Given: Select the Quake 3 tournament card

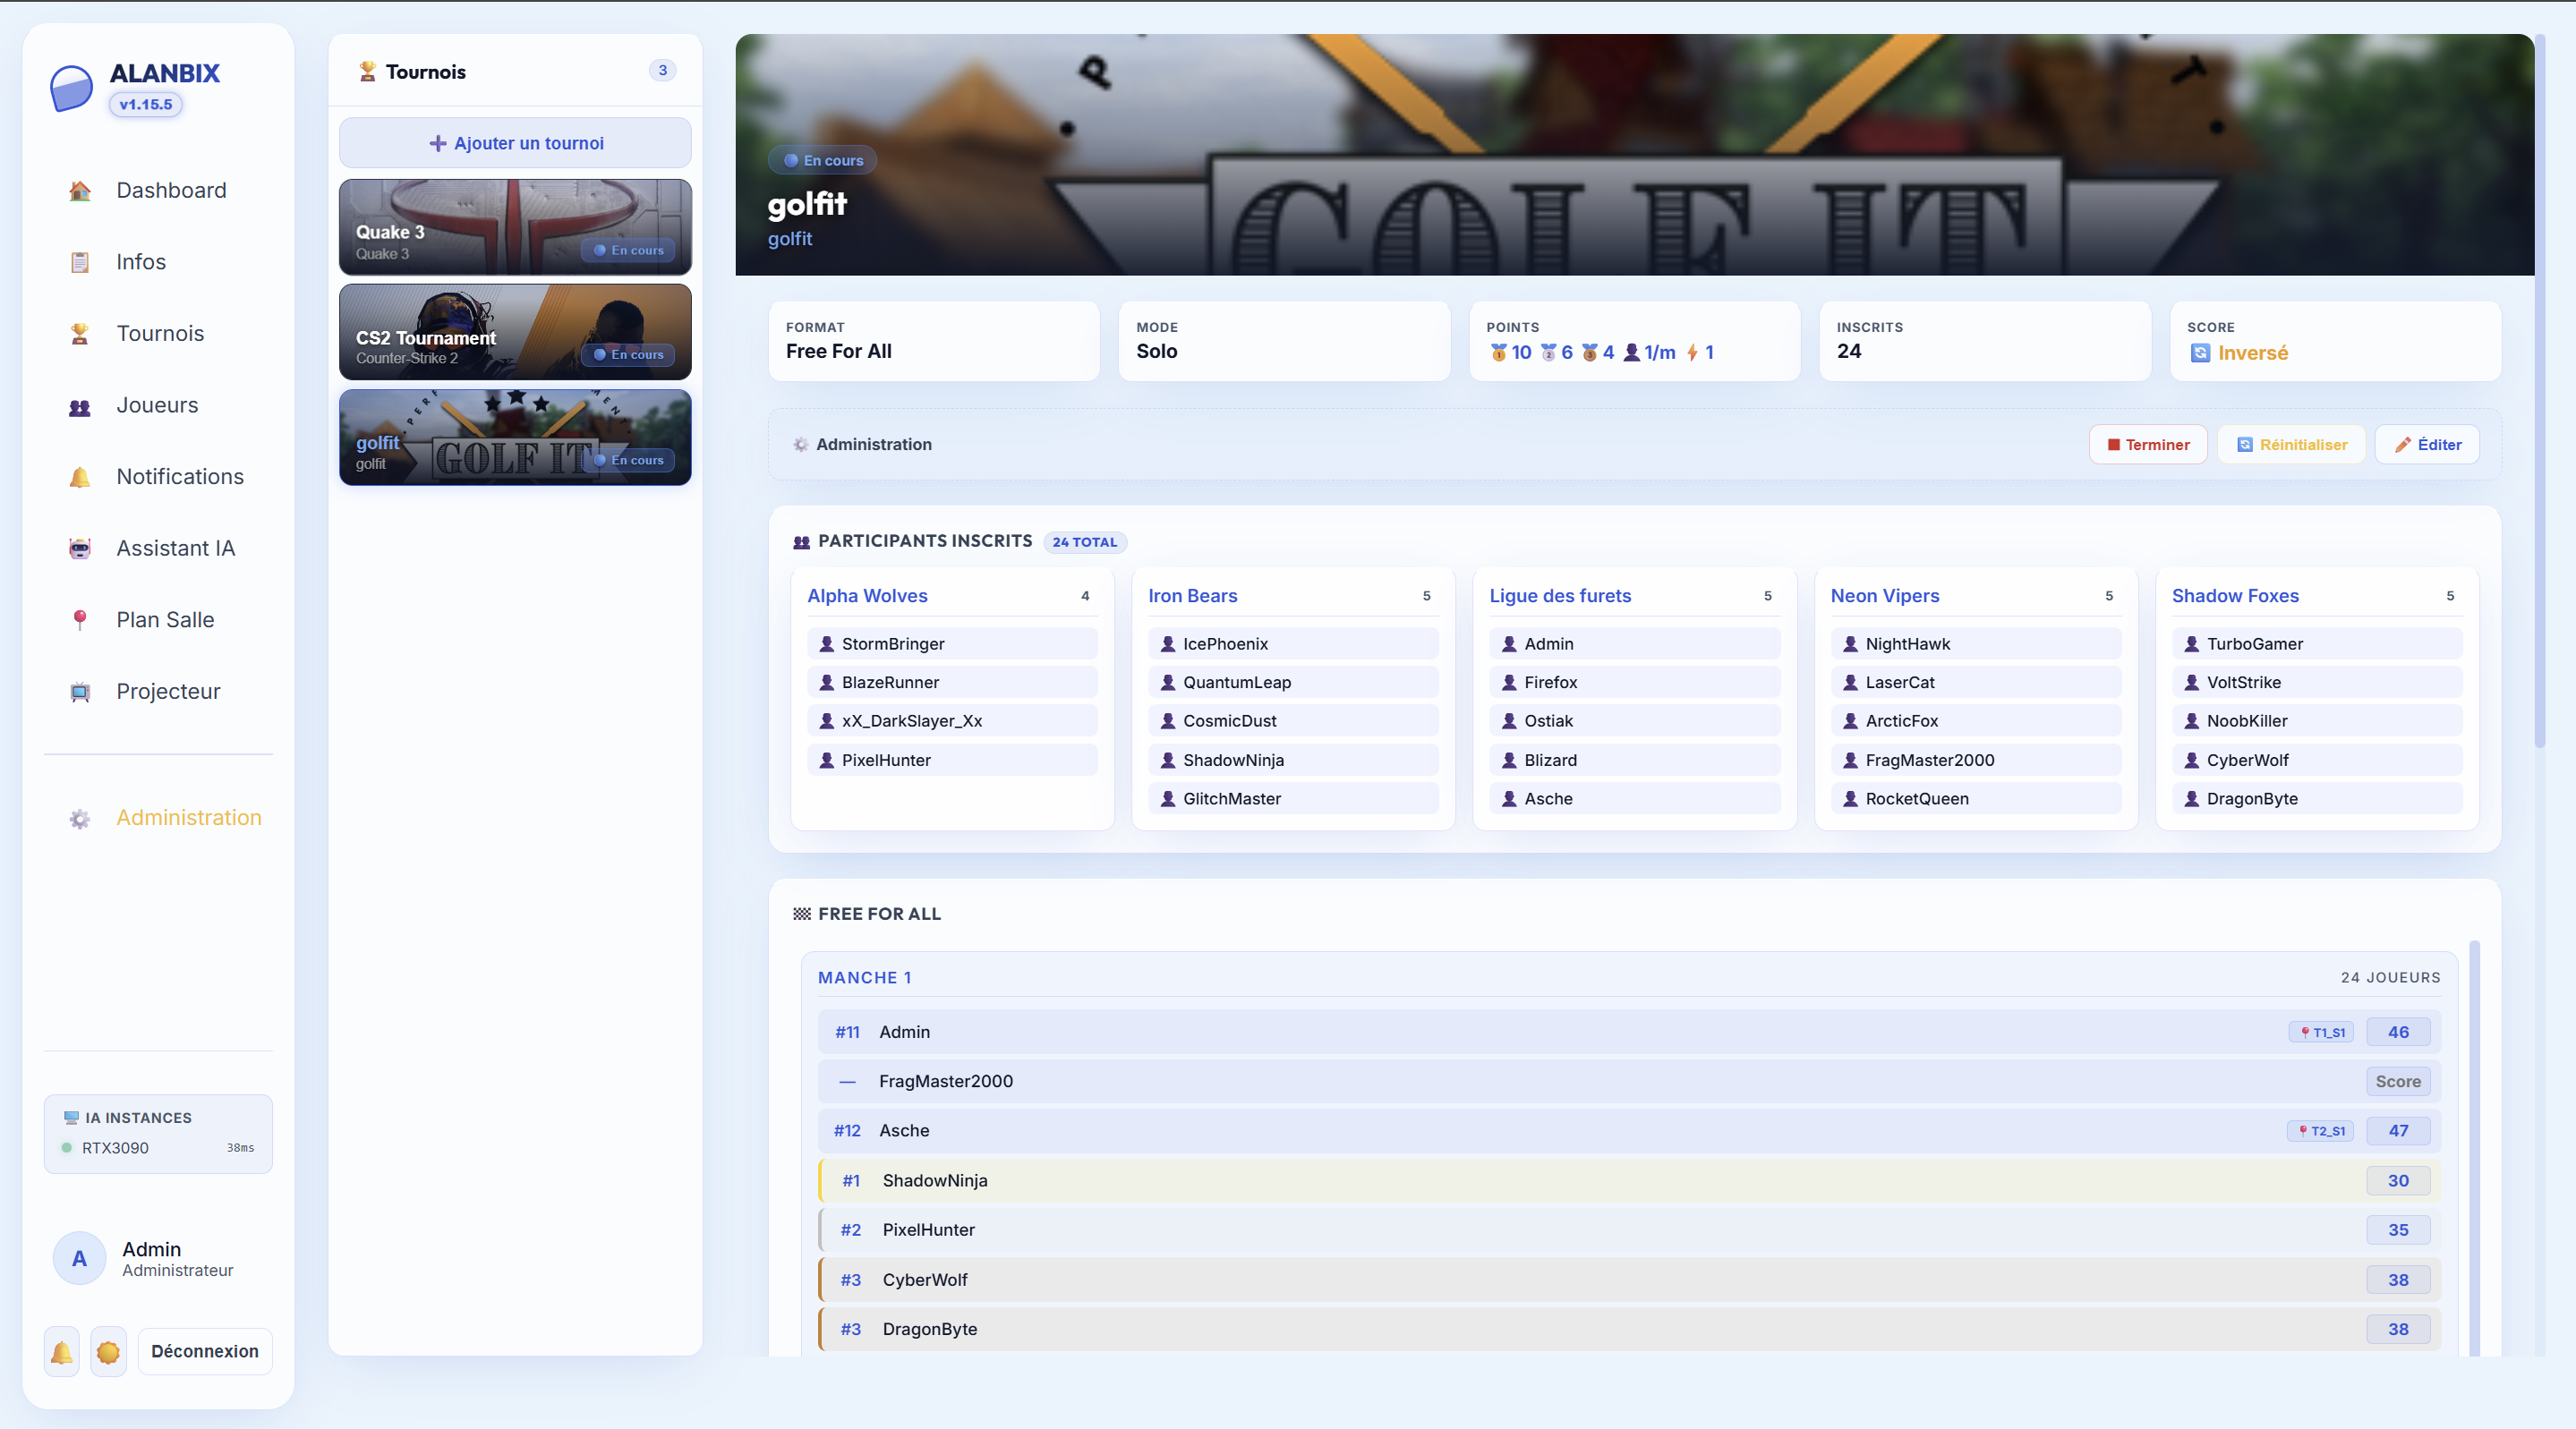Looking at the screenshot, I should pos(515,227).
